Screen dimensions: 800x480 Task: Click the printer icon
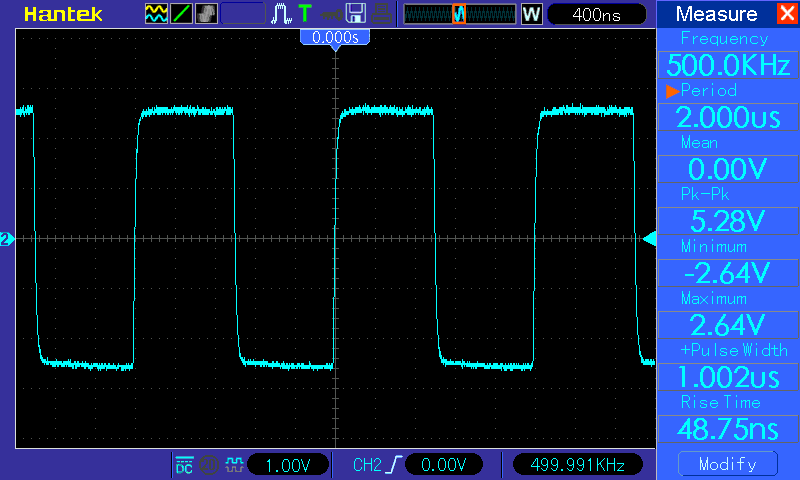pos(381,14)
